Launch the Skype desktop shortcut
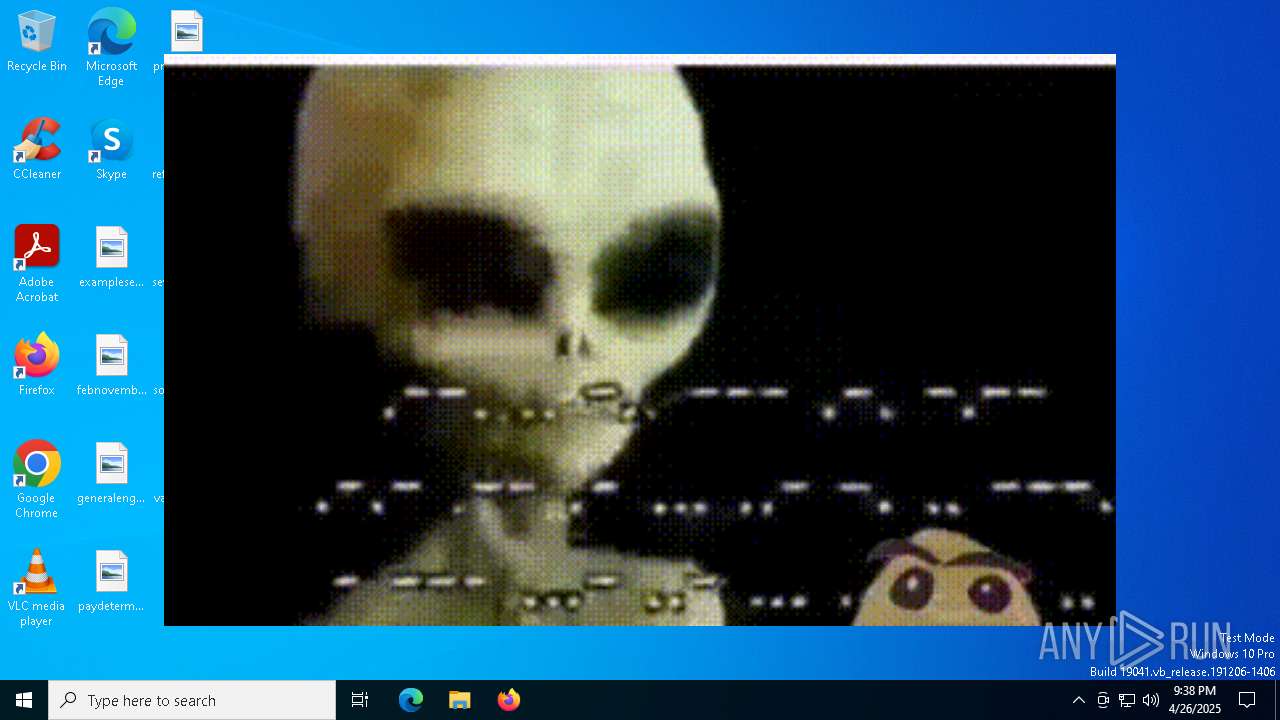The width and height of the screenshot is (1280, 720). coord(111,150)
